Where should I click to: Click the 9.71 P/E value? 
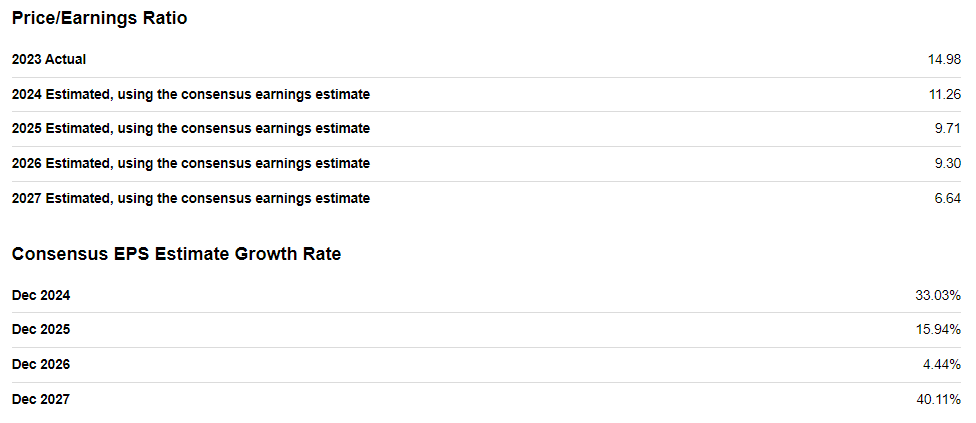point(948,128)
